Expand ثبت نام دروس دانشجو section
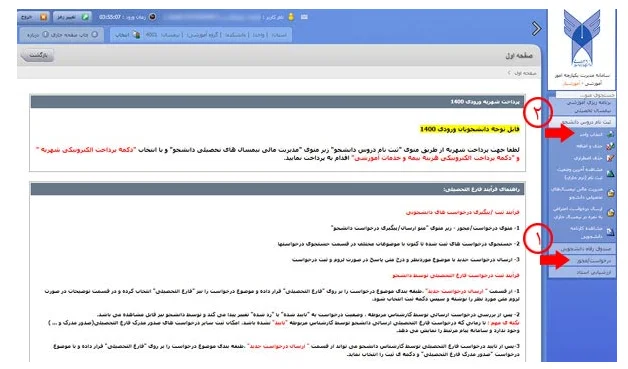The width and height of the screenshot is (628, 369). (x=582, y=122)
